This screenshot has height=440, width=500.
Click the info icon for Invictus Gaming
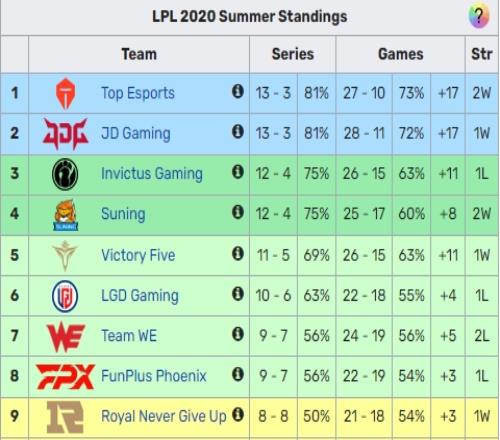[x=238, y=172]
